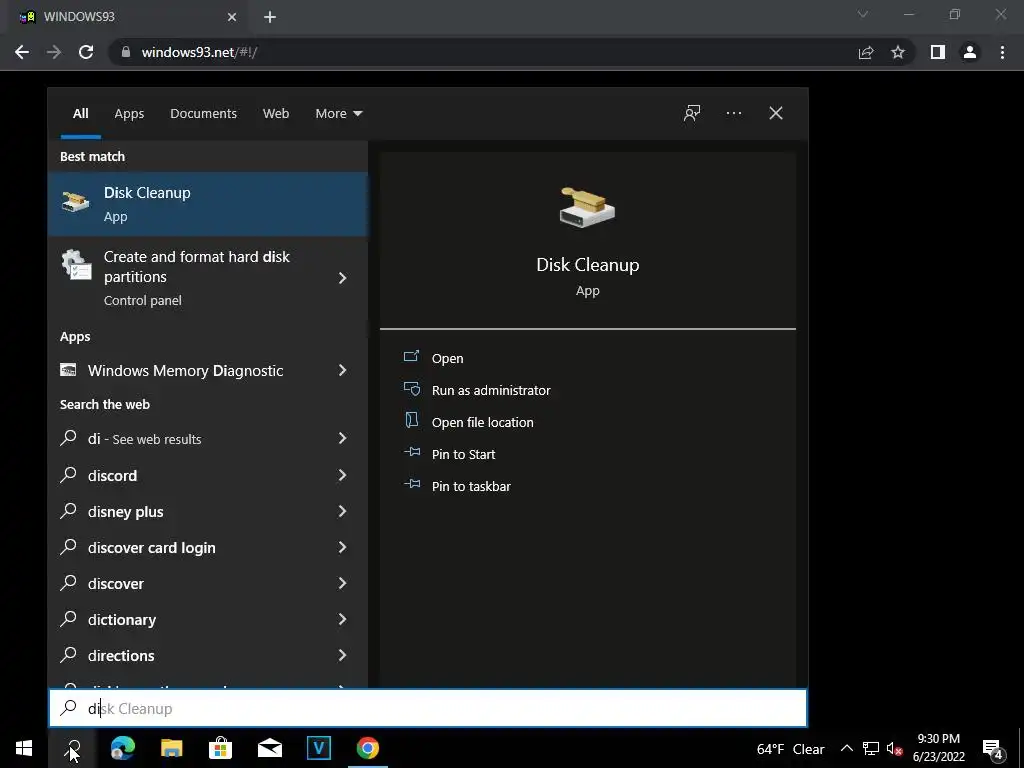Go forward in the Chrome browser
This screenshot has width=1024, height=768.
pyautogui.click(x=54, y=52)
